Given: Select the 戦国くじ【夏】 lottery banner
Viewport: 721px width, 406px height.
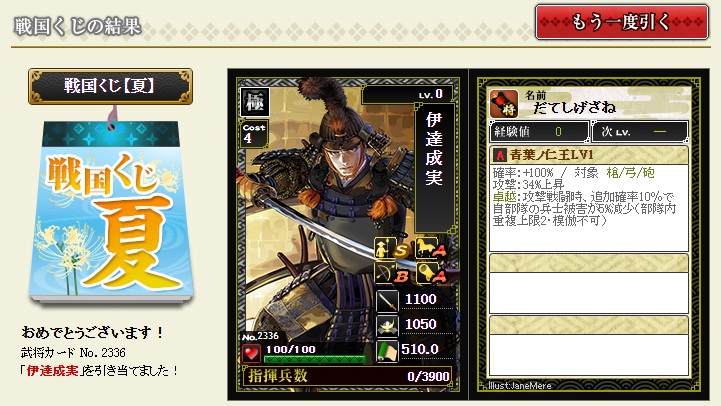Looking at the screenshot, I should [x=110, y=86].
